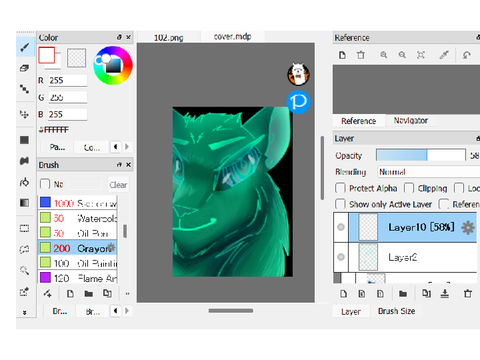Click the Clear button in the Brush panel
Image resolution: width=480 pixels, height=360 pixels.
tap(118, 185)
